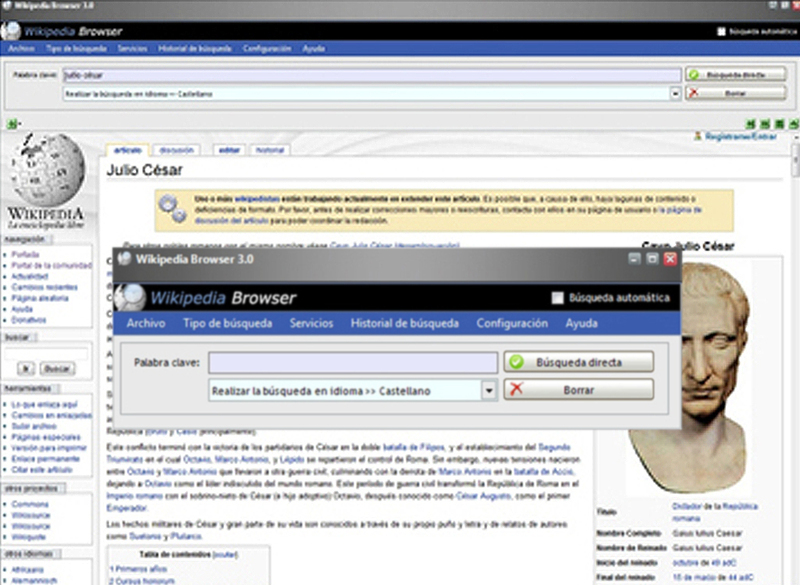Switch to the 'discusión' tab

pyautogui.click(x=177, y=150)
